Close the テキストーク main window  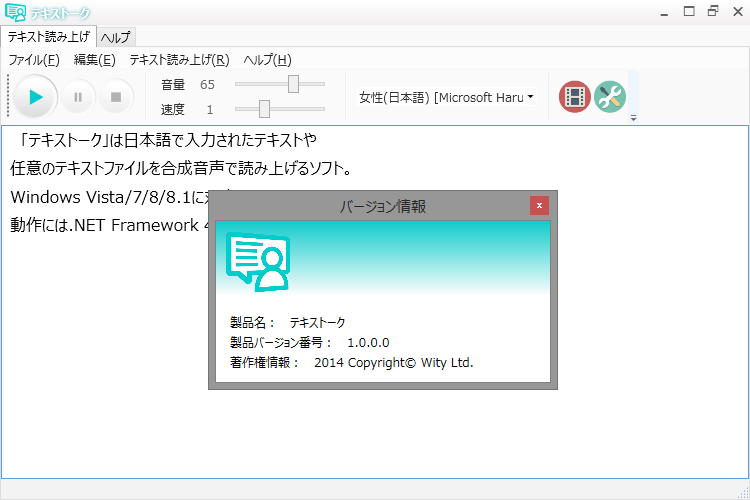point(738,11)
